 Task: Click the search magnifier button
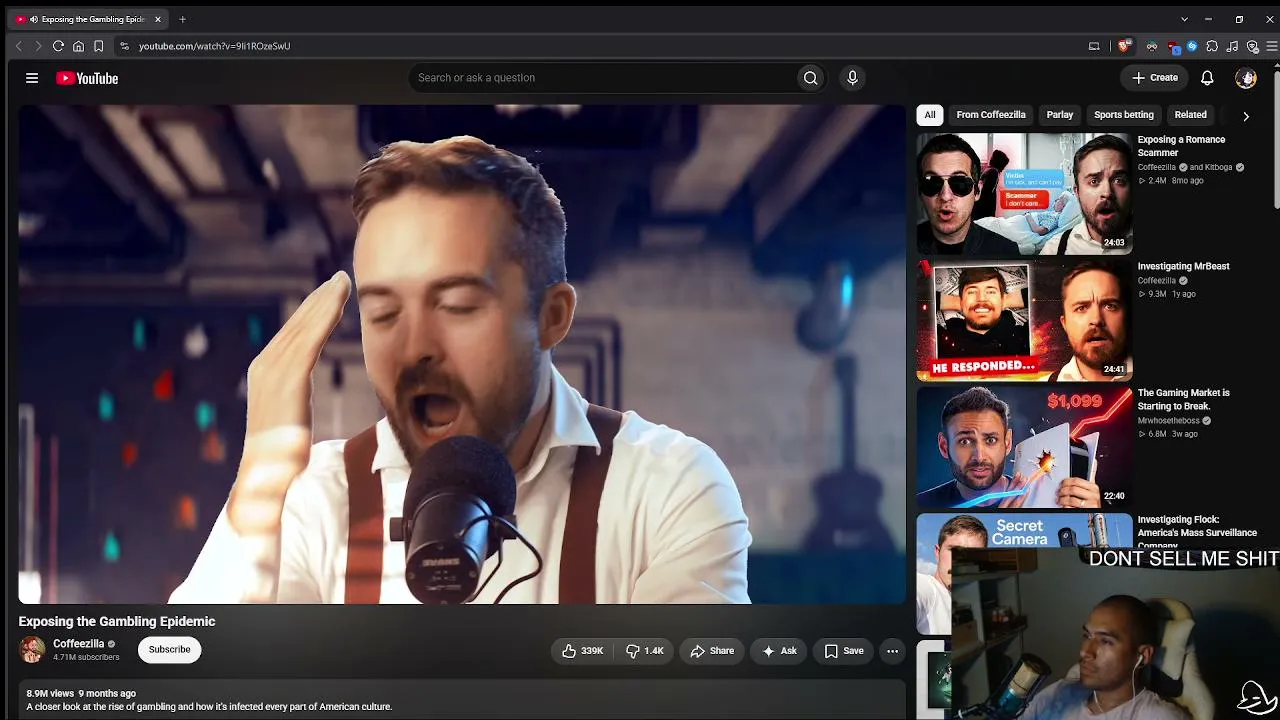810,78
